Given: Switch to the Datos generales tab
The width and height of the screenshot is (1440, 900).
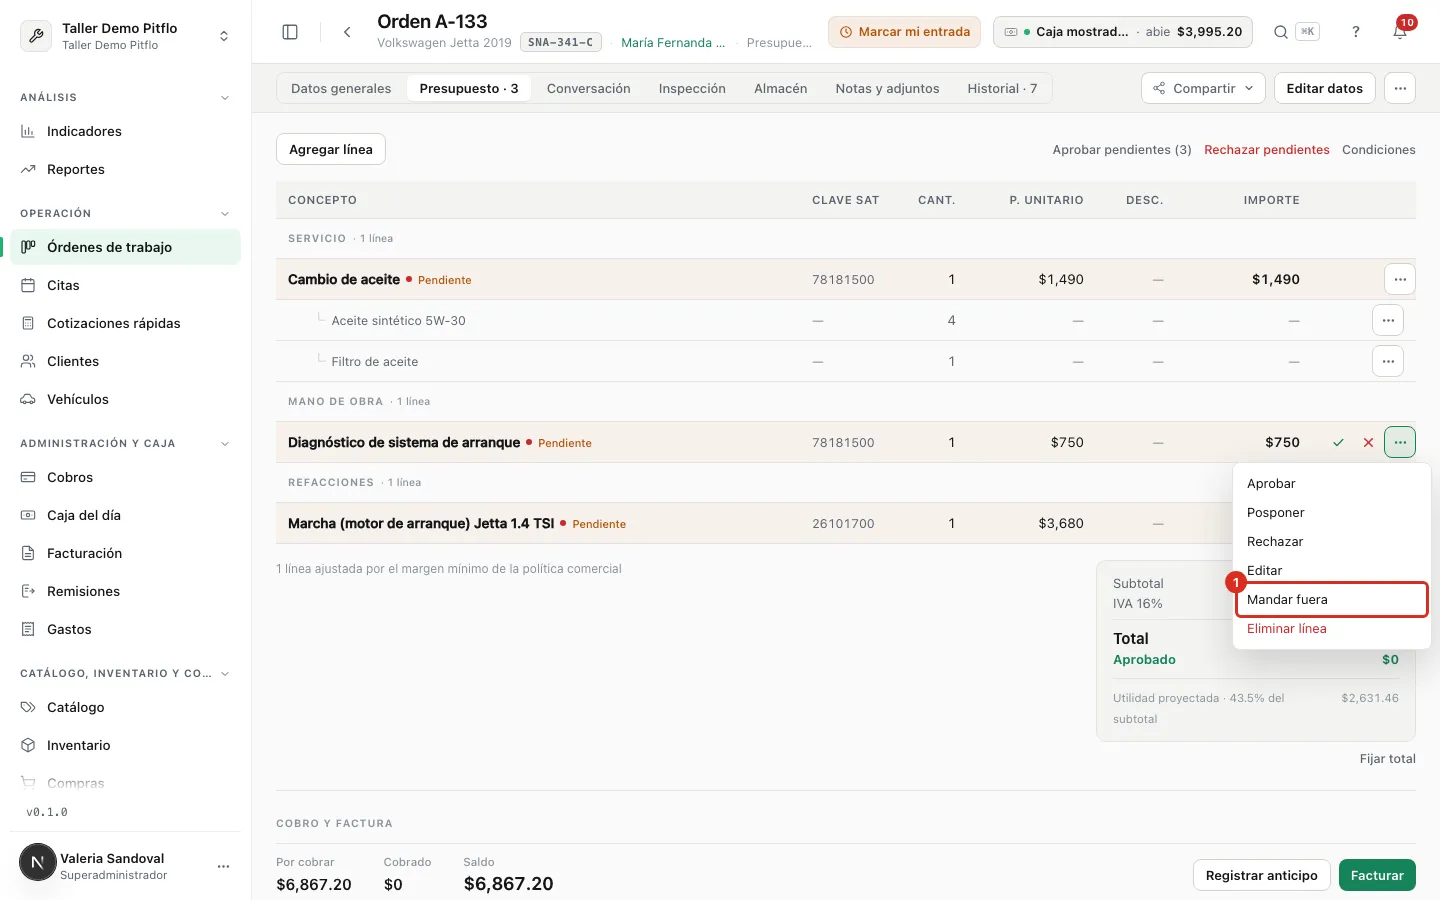Looking at the screenshot, I should tap(341, 88).
